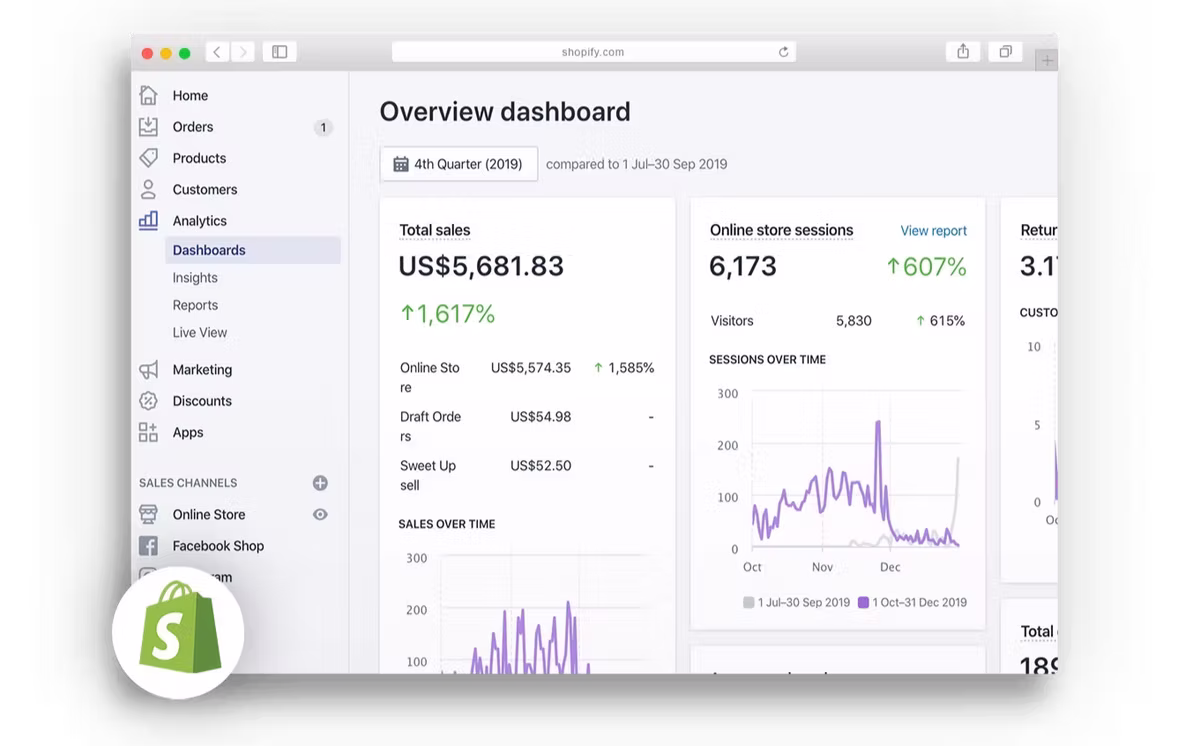The height and width of the screenshot is (746, 1200).
Task: Click the calendar icon in date picker
Action: (x=400, y=164)
